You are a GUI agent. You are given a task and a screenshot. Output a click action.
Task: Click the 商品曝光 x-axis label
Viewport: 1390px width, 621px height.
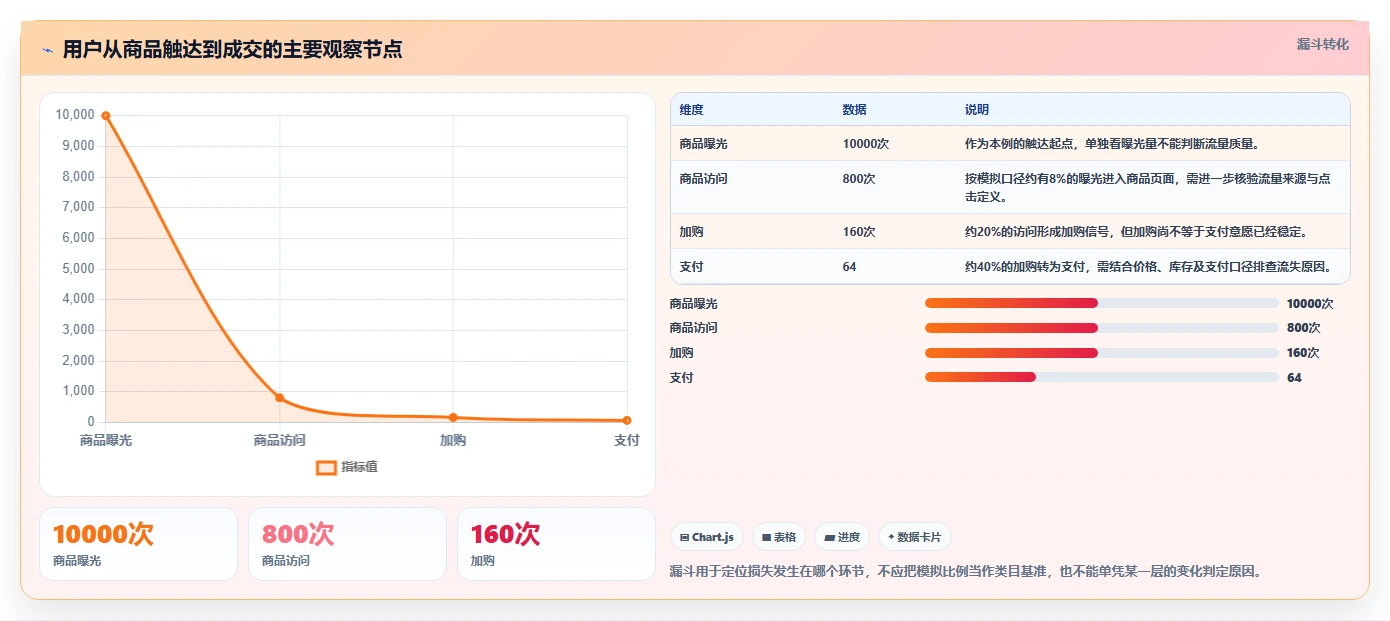point(106,440)
